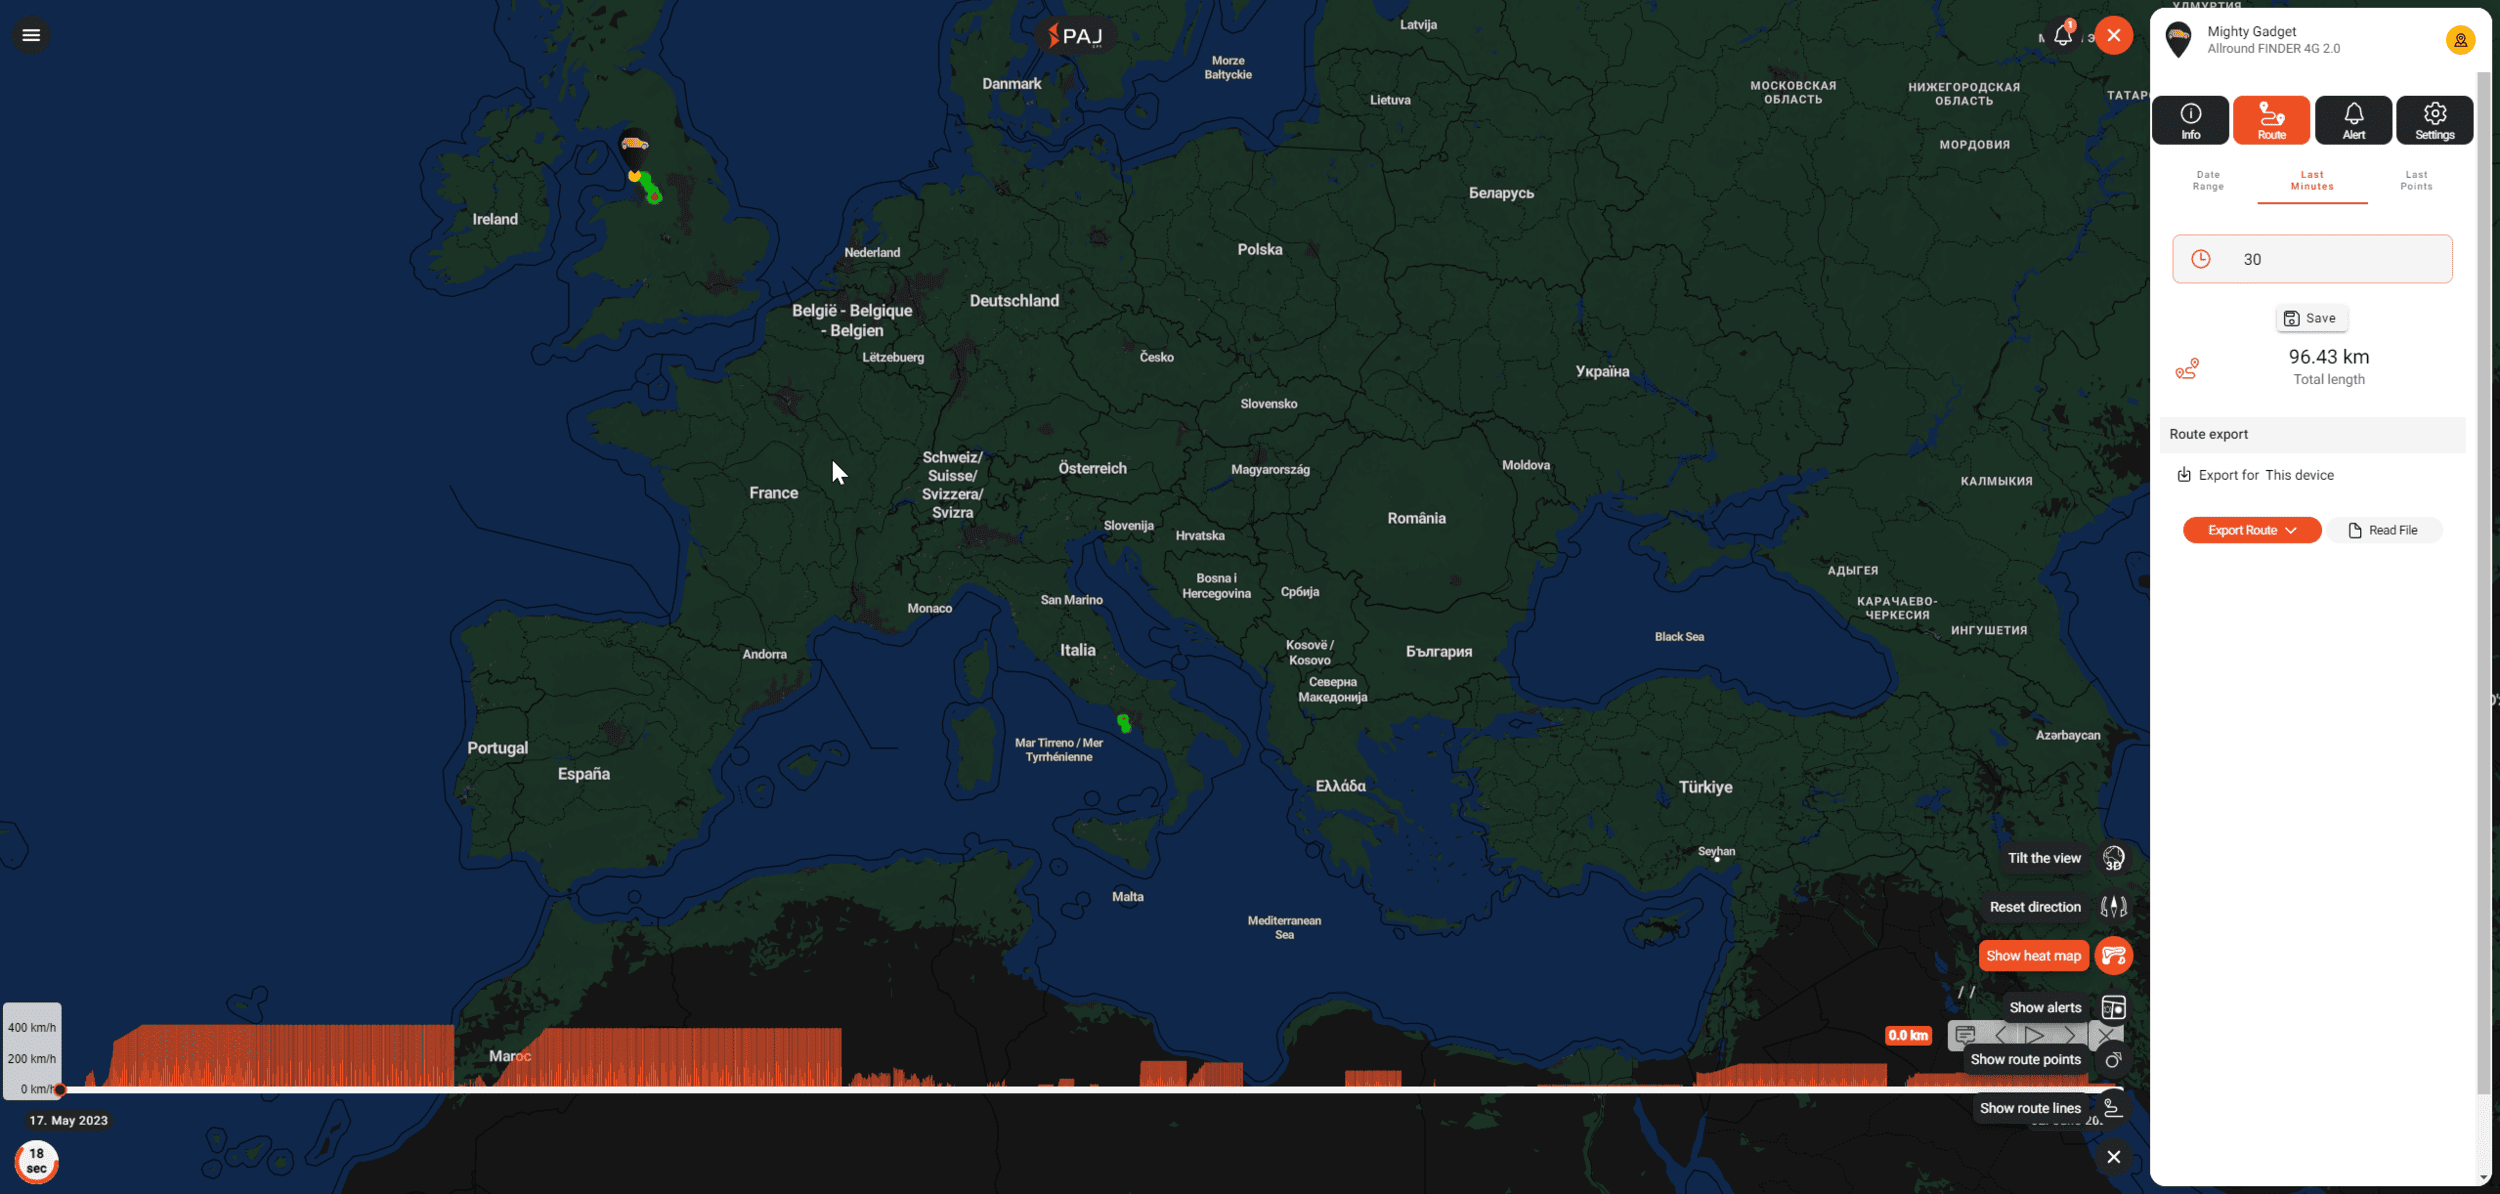Open the hamburger main menu
The width and height of the screenshot is (2500, 1194).
tap(31, 35)
